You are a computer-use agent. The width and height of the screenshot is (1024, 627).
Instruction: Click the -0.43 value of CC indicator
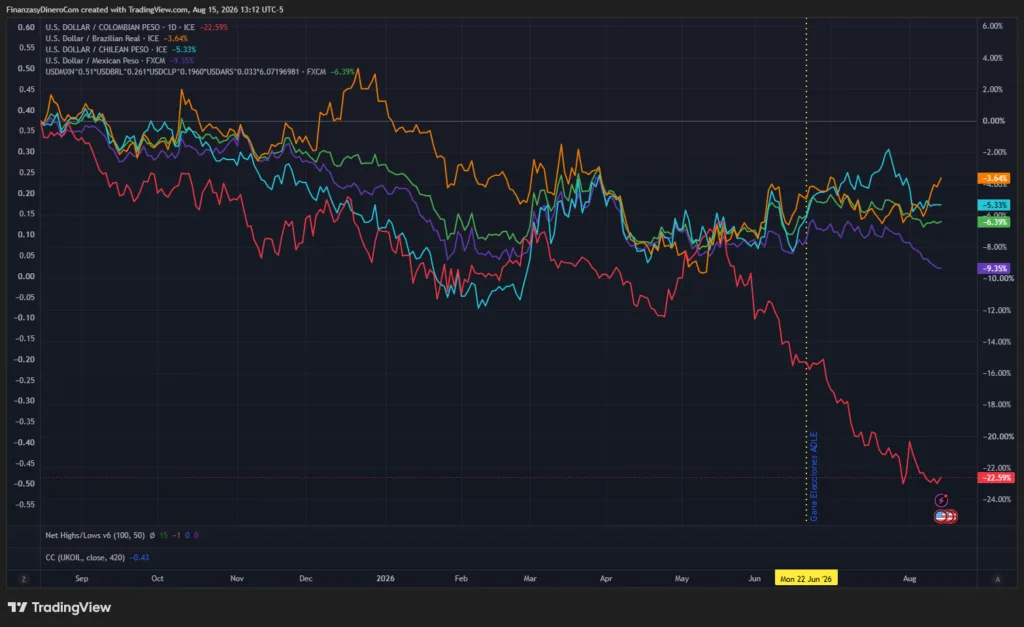click(x=140, y=558)
